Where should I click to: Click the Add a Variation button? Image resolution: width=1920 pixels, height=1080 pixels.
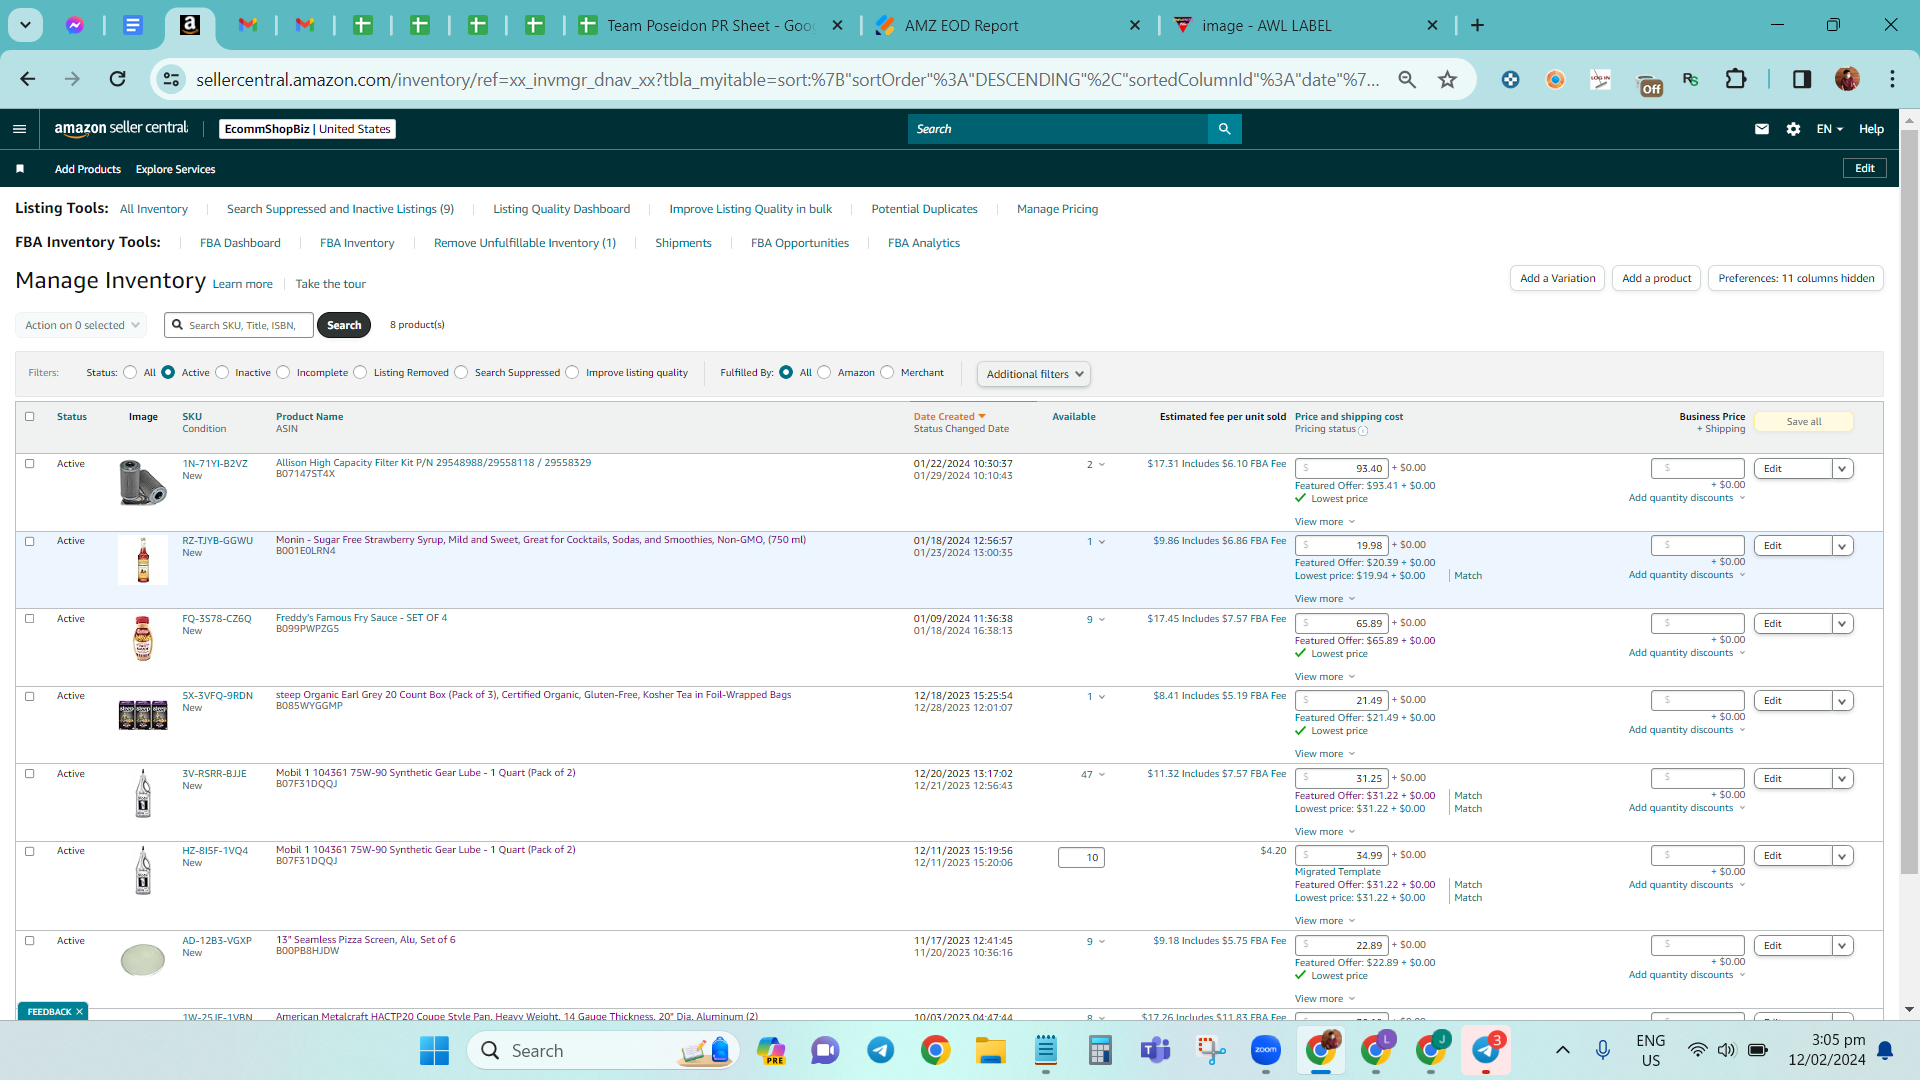(1557, 279)
